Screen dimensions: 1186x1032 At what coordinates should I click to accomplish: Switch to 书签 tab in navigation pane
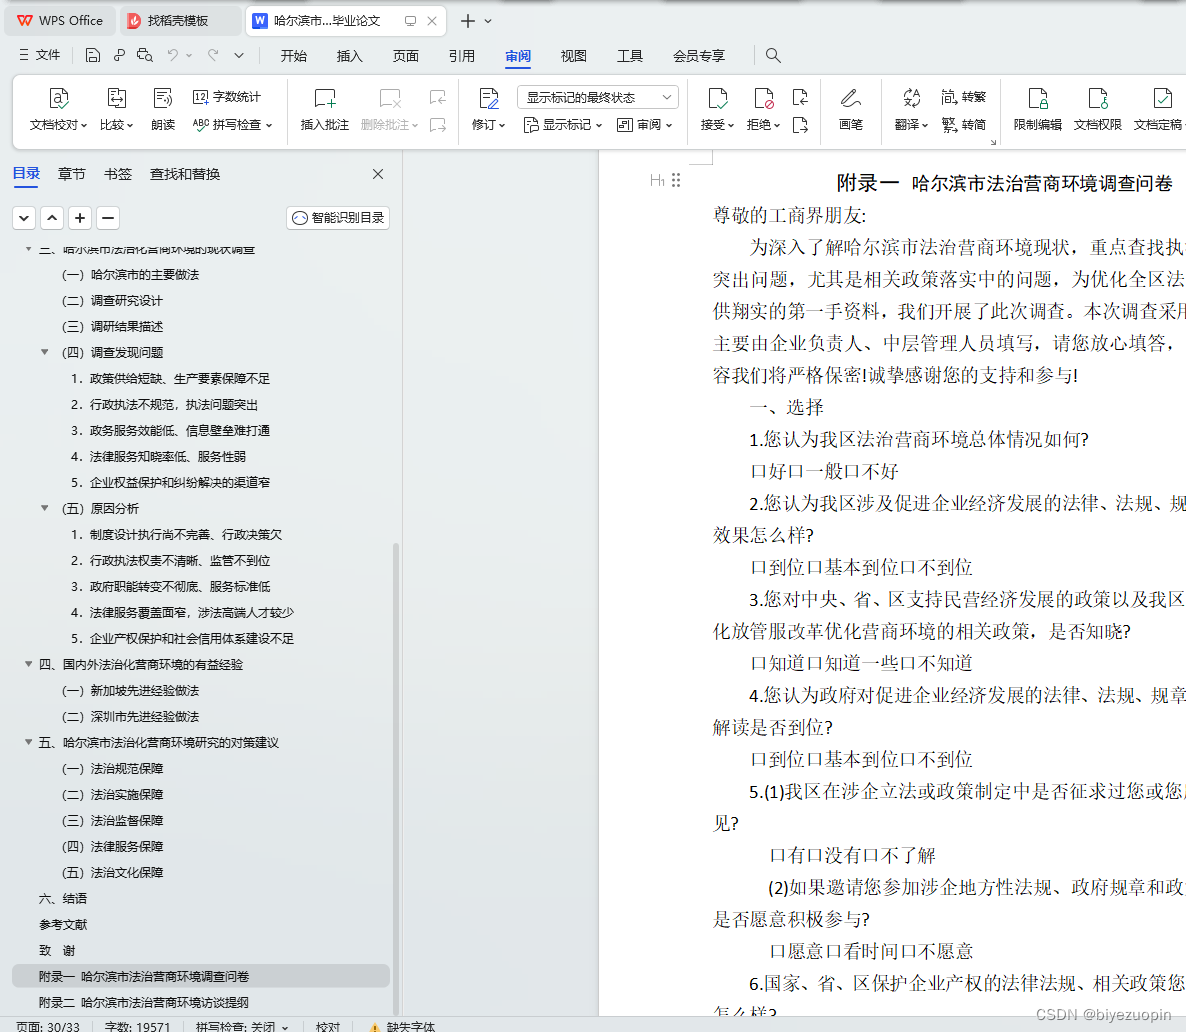pyautogui.click(x=117, y=174)
